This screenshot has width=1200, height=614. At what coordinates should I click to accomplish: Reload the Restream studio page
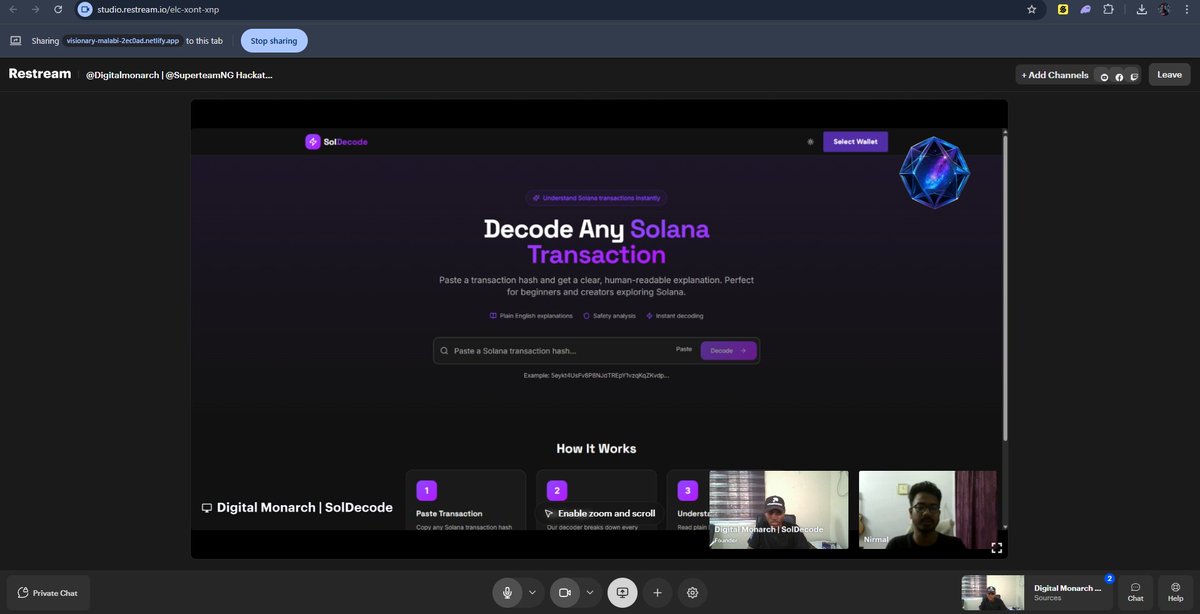(59, 9)
